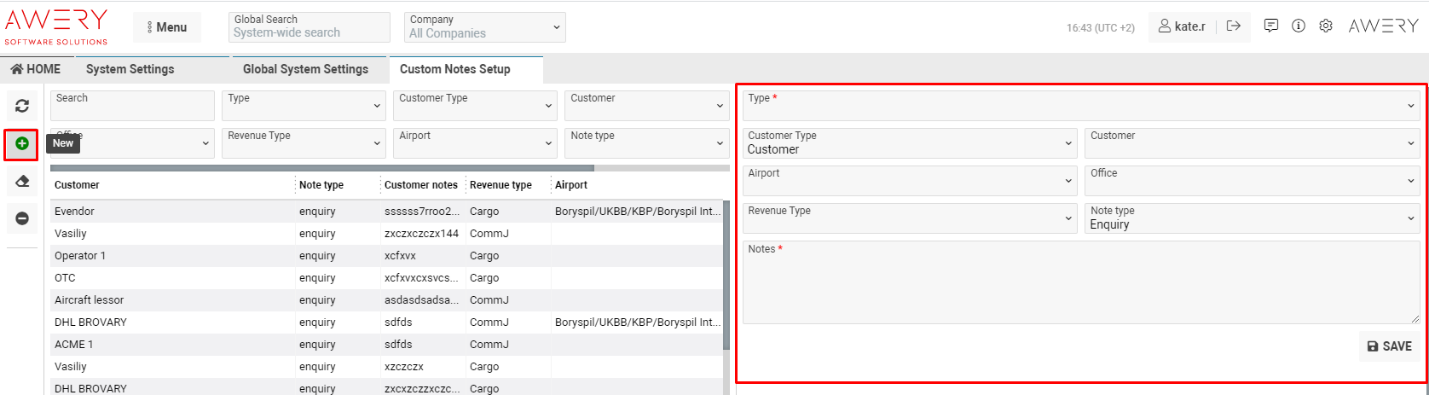
Task: Click the Customer notes column header
Action: coord(421,185)
